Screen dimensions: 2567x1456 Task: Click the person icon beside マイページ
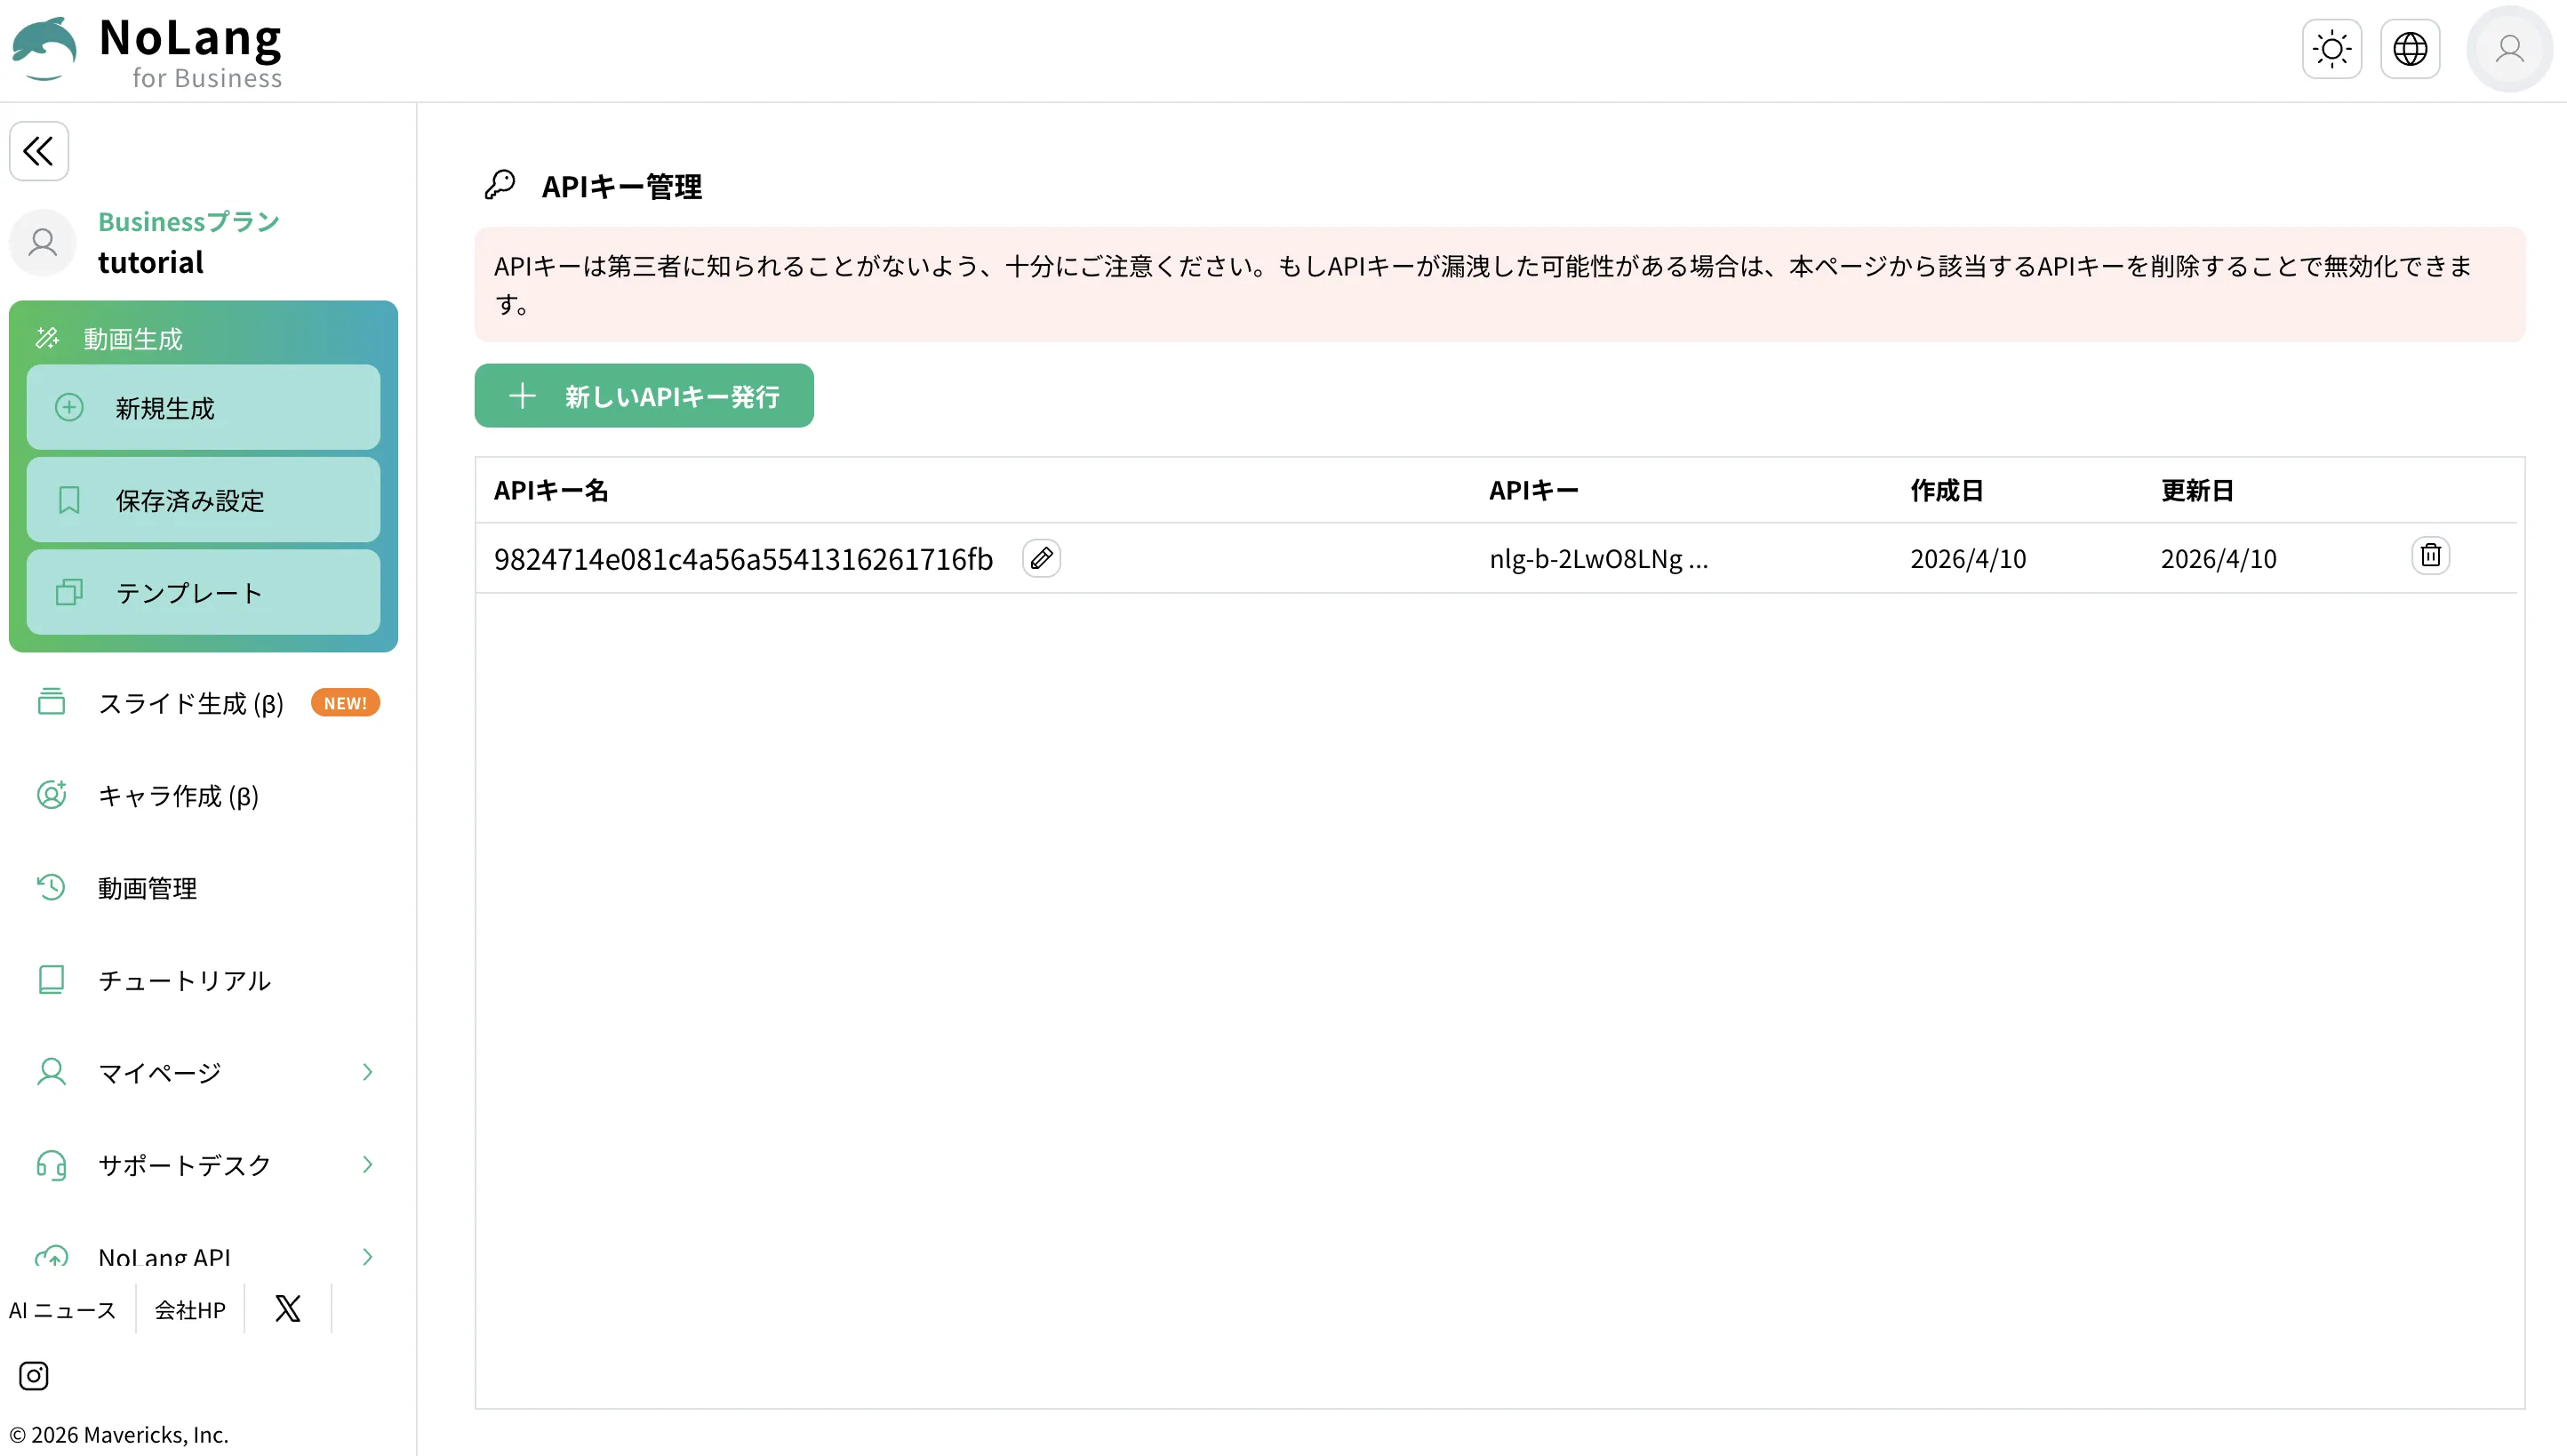[x=51, y=1072]
